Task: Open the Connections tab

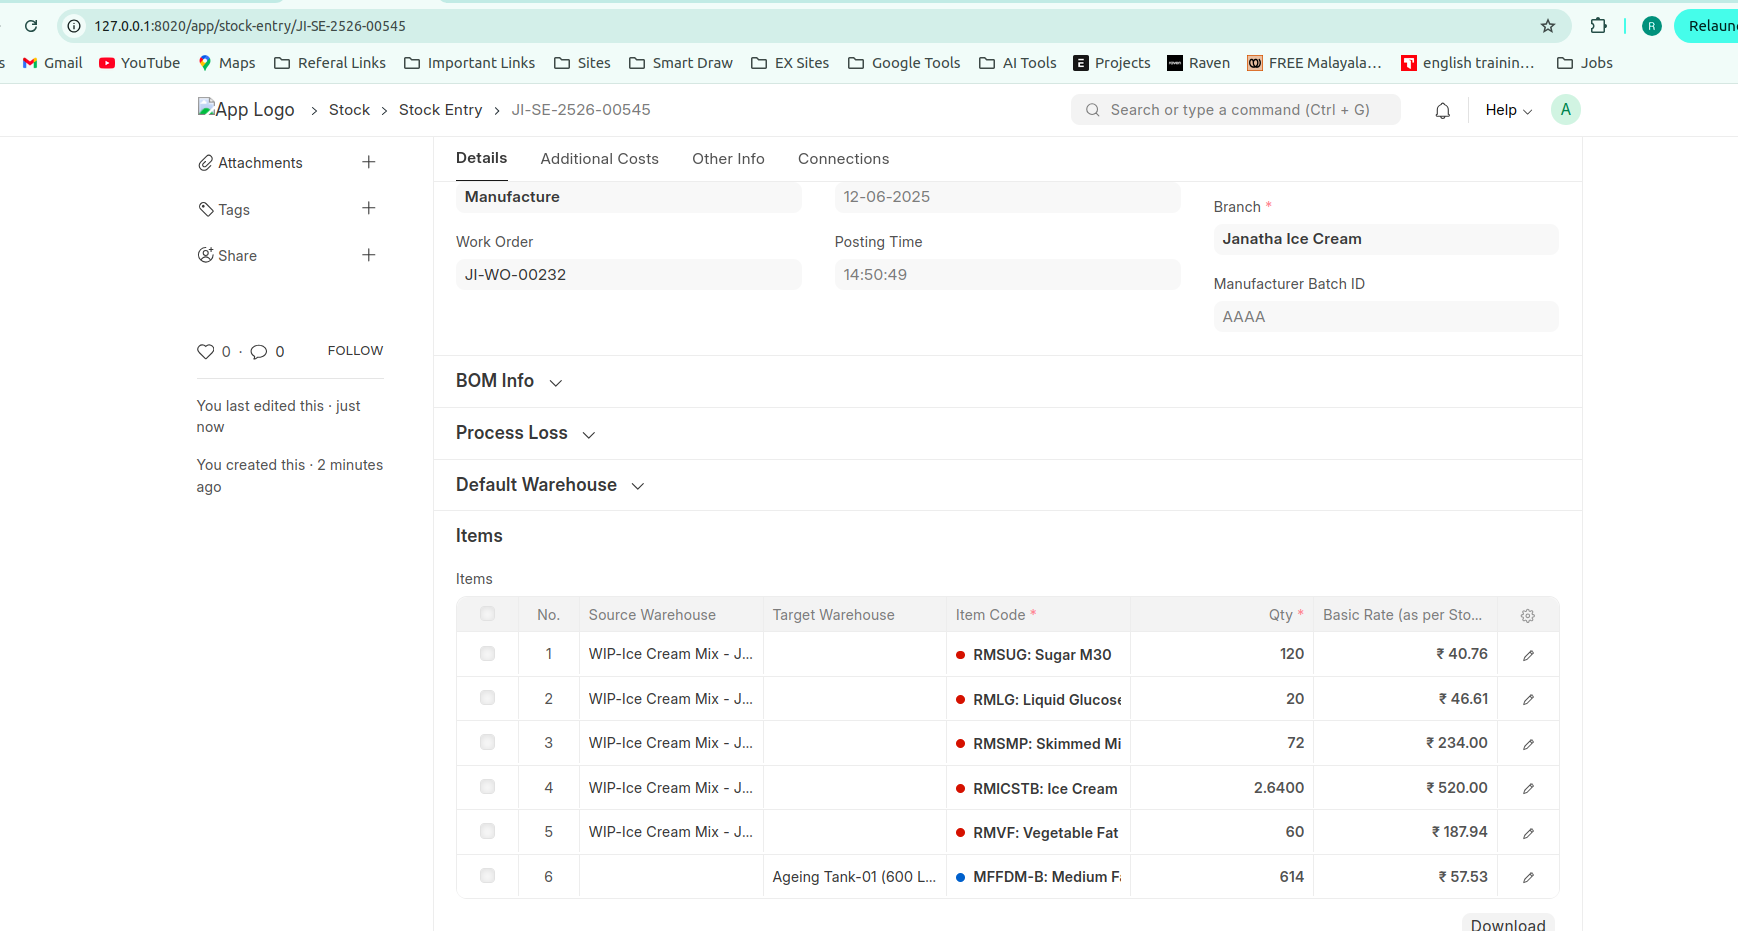Action: [x=843, y=159]
